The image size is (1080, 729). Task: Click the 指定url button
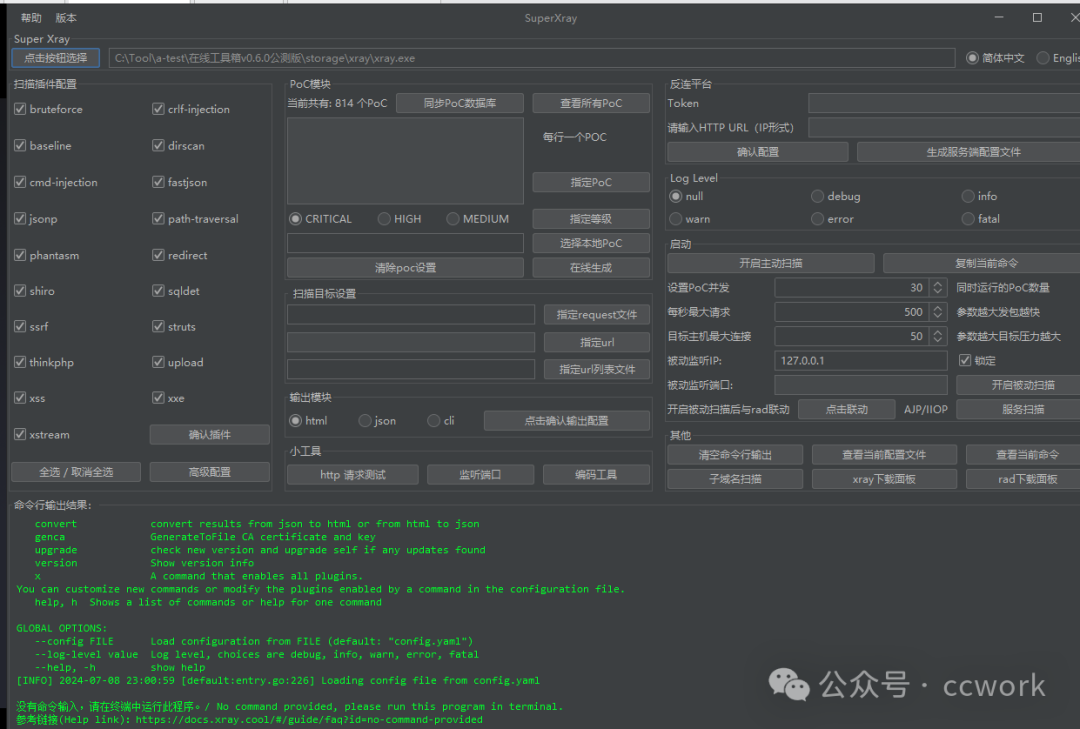(596, 342)
